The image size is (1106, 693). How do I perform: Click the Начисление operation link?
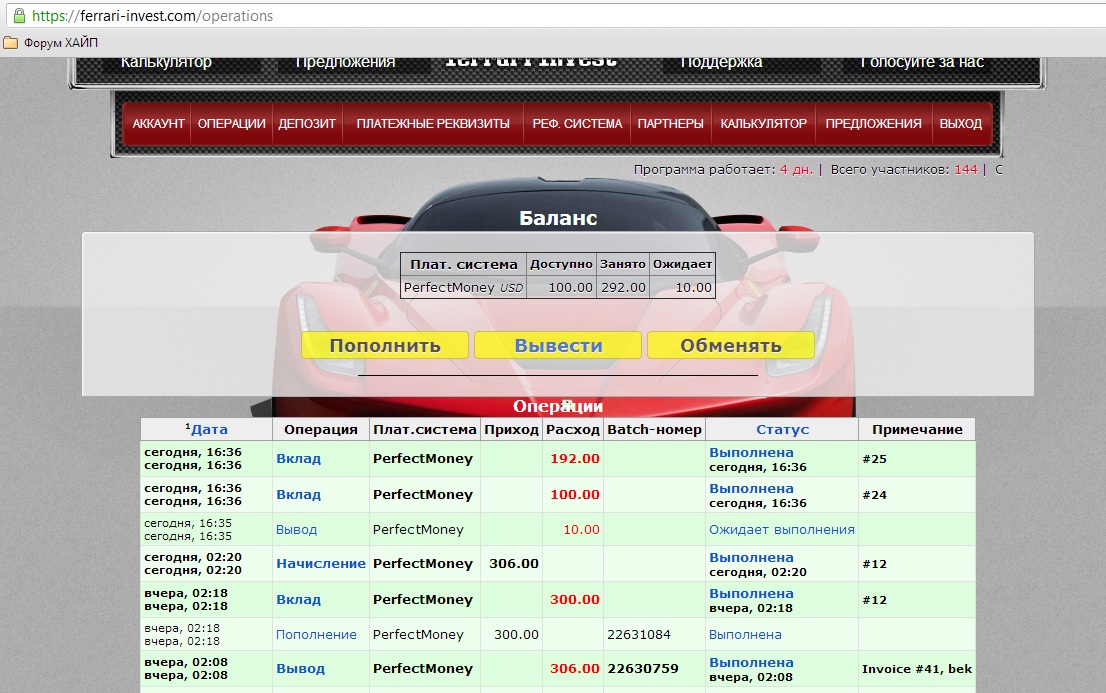point(320,564)
